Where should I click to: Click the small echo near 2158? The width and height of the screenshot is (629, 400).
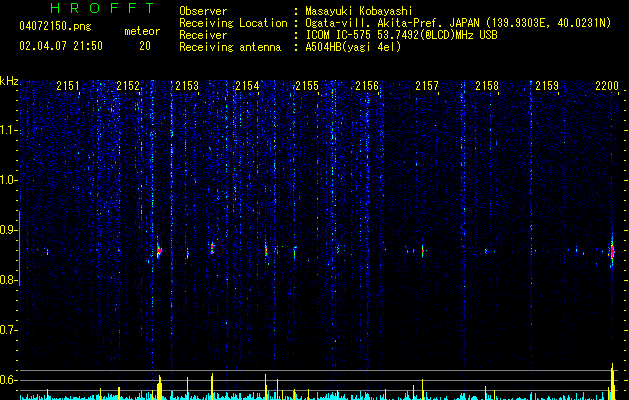pos(485,251)
